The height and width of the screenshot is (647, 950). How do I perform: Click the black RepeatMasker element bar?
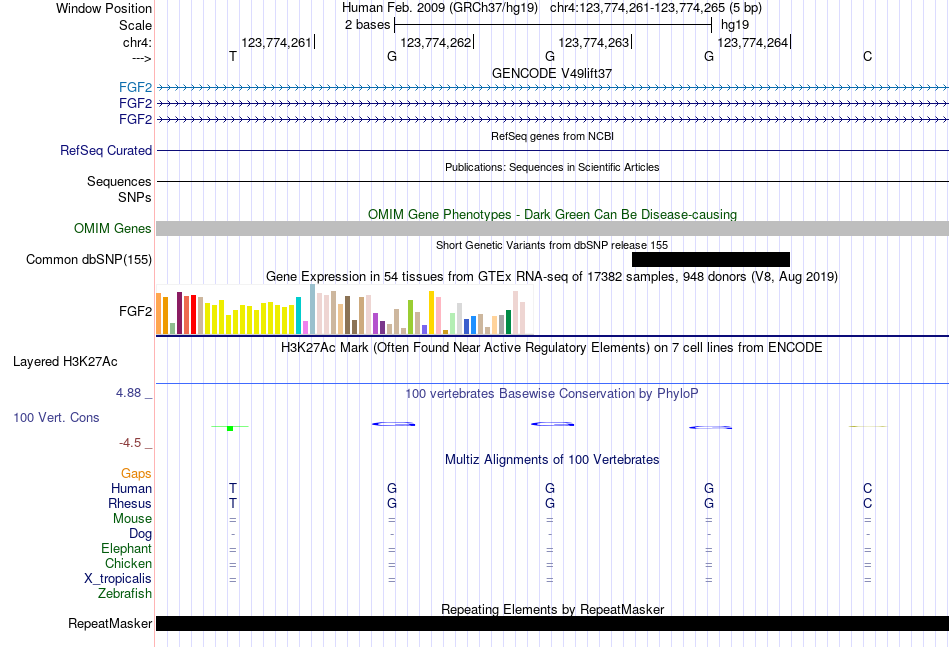[553, 623]
